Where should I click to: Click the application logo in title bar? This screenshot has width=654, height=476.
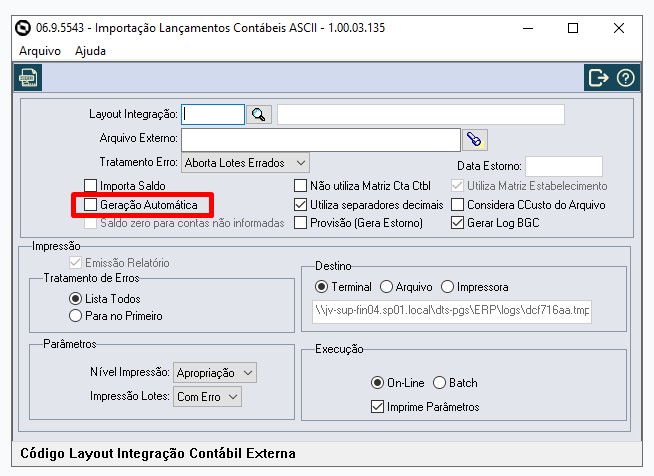coord(23,28)
